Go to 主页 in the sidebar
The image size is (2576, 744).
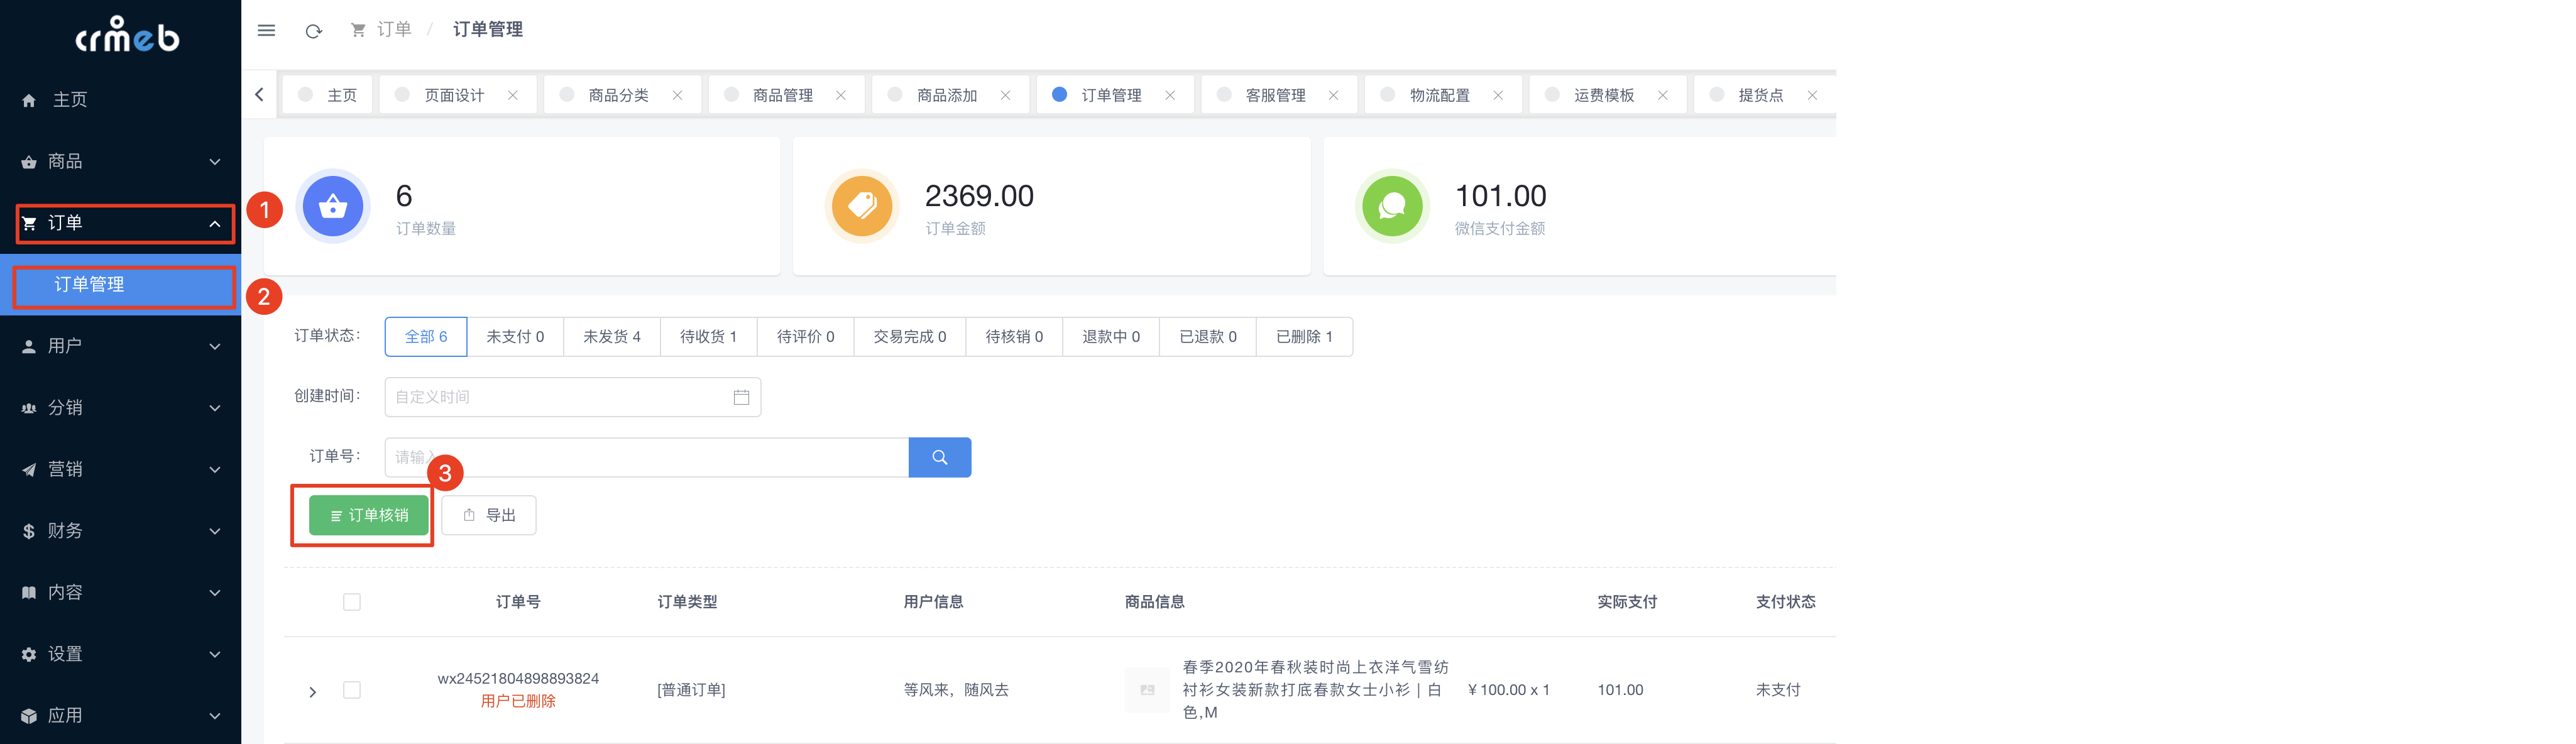(x=120, y=100)
